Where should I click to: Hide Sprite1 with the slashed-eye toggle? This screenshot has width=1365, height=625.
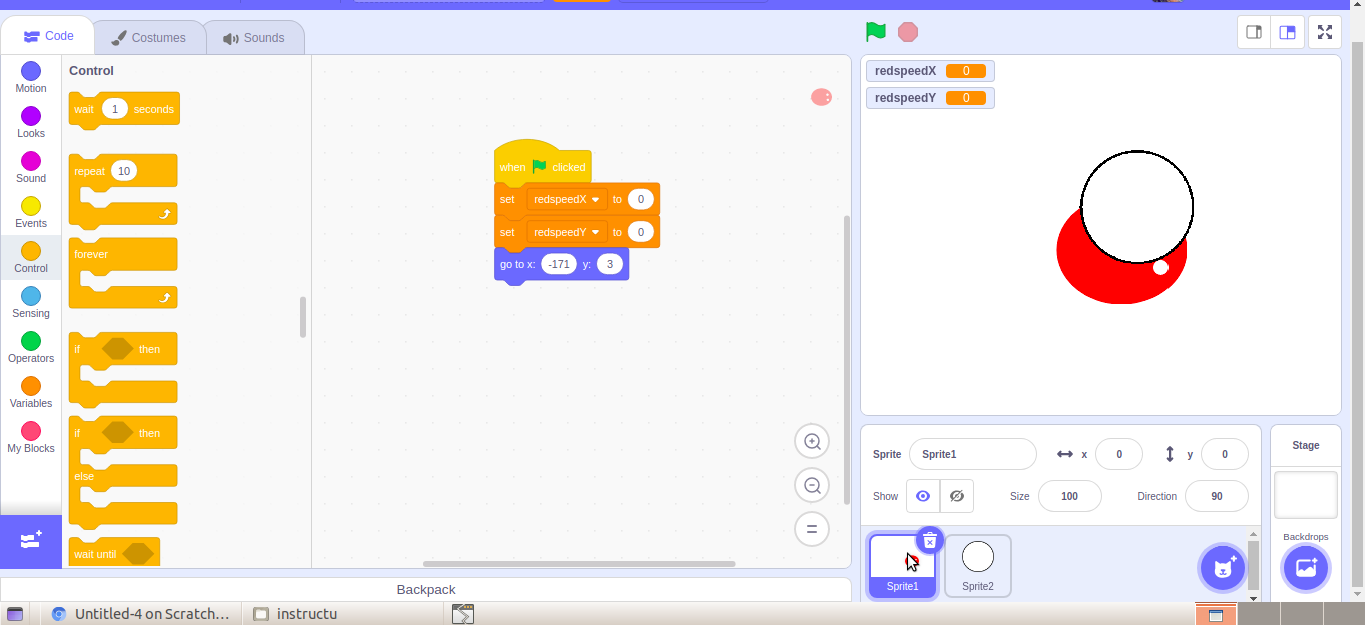click(x=956, y=495)
